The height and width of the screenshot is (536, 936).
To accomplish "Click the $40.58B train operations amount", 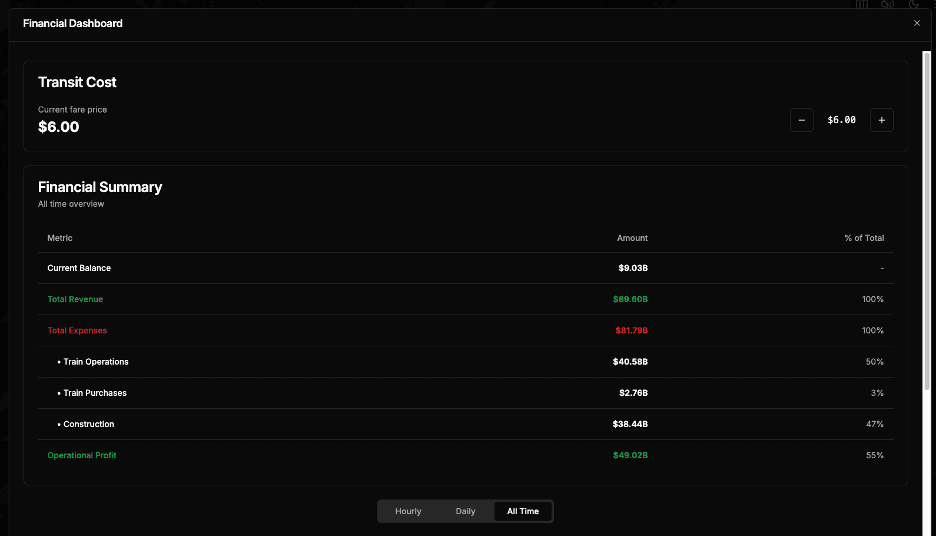I will point(630,362).
